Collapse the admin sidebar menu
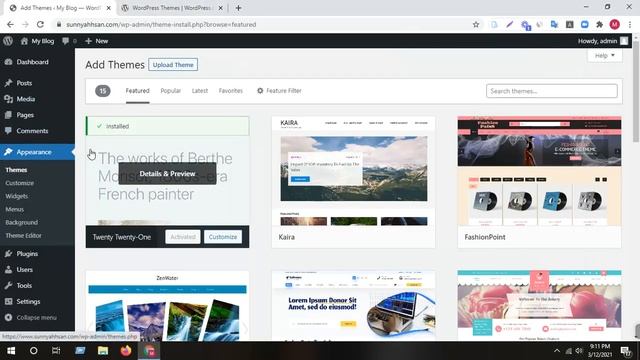 37,317
